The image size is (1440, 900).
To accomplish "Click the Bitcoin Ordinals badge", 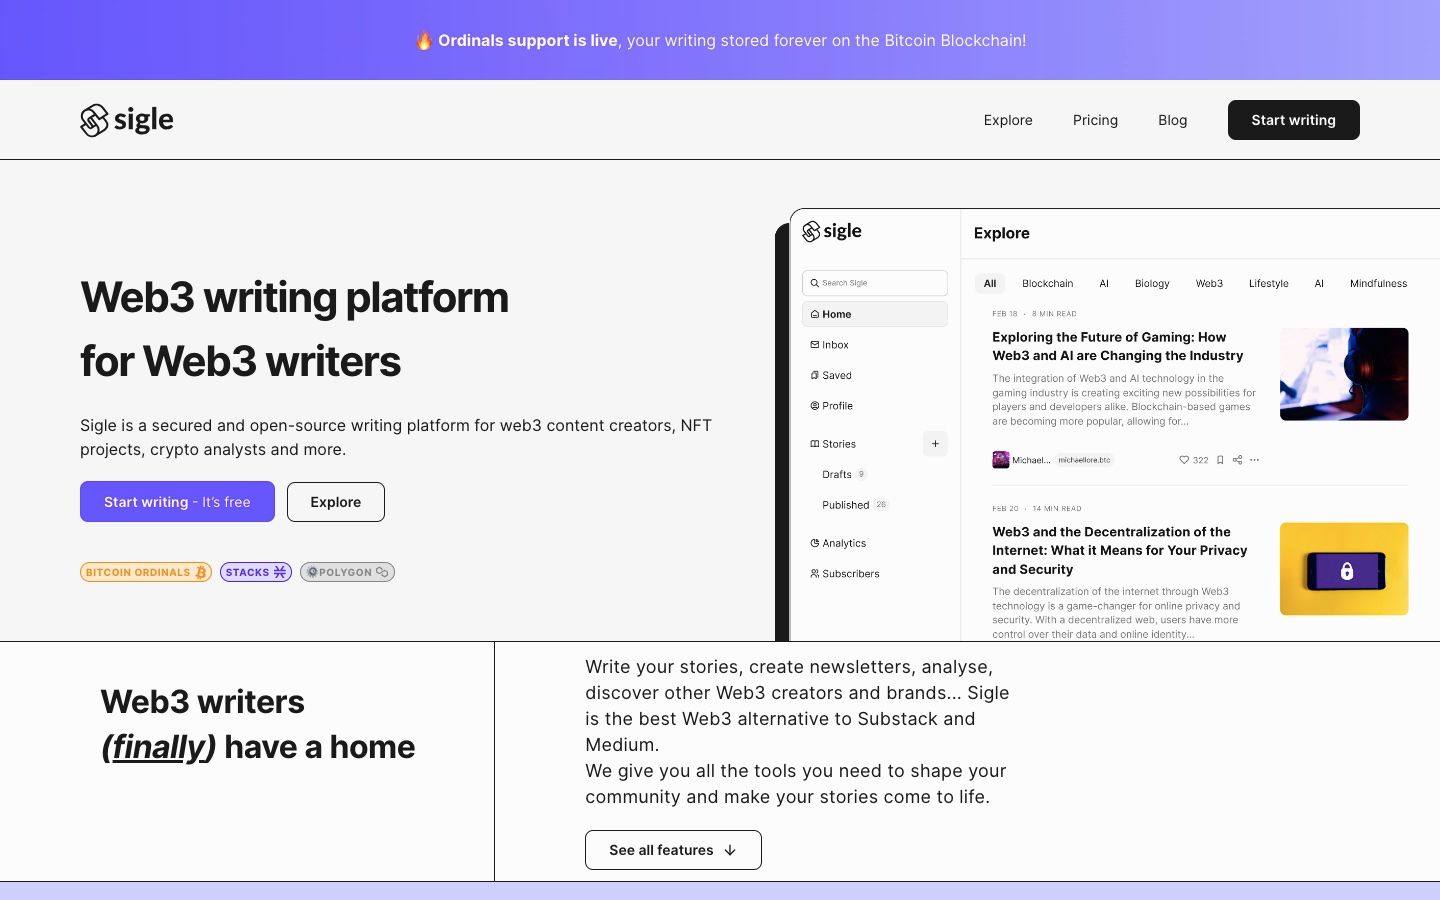I will click(146, 572).
